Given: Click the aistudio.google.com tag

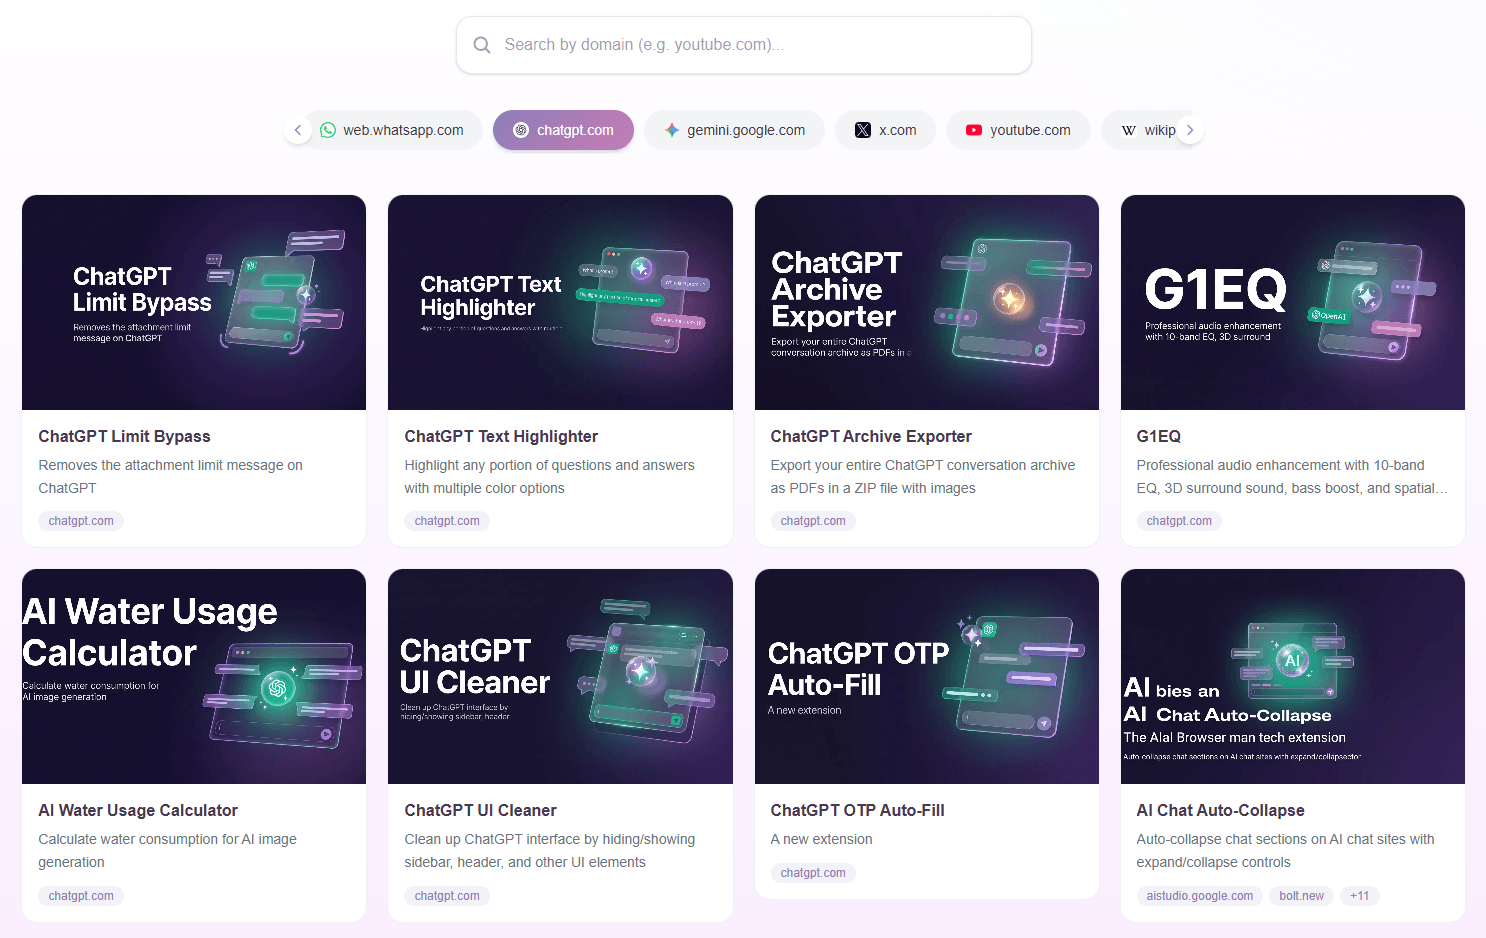Looking at the screenshot, I should (1200, 896).
